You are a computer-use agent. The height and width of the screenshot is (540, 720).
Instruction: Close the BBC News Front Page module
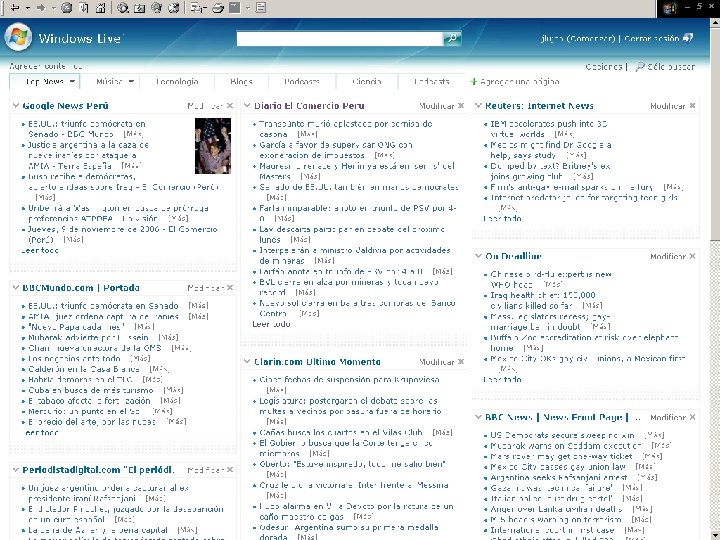point(692,417)
